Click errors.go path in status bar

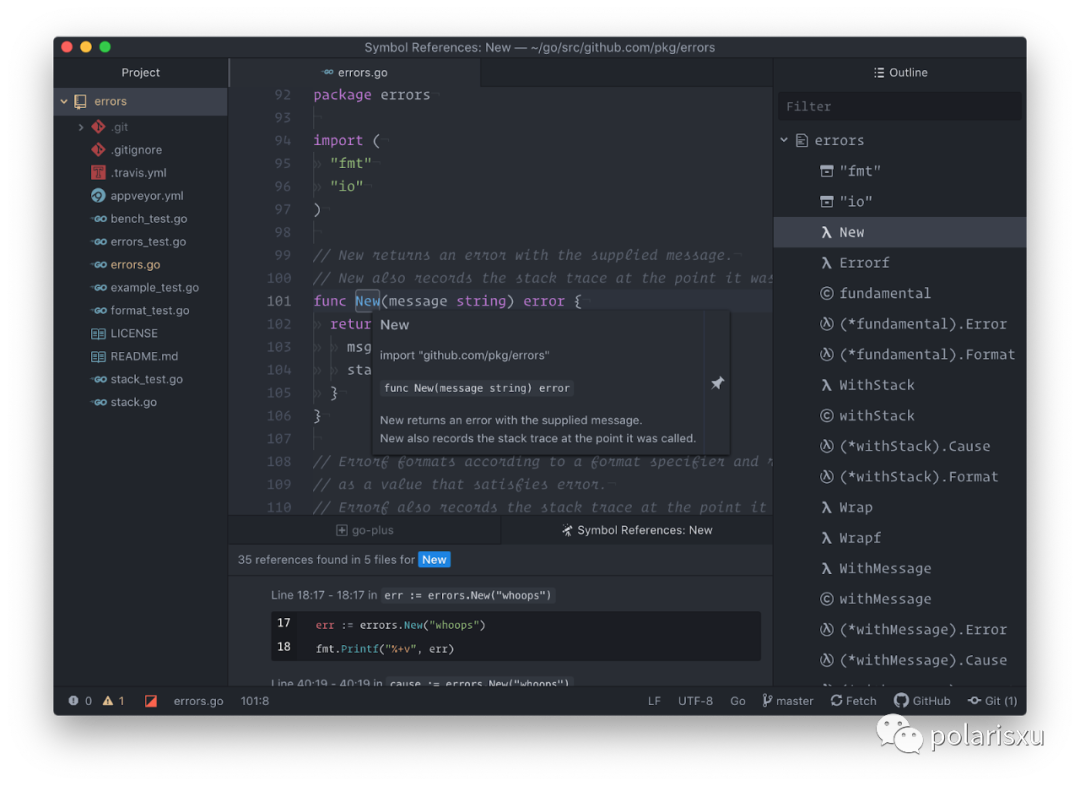pos(198,701)
